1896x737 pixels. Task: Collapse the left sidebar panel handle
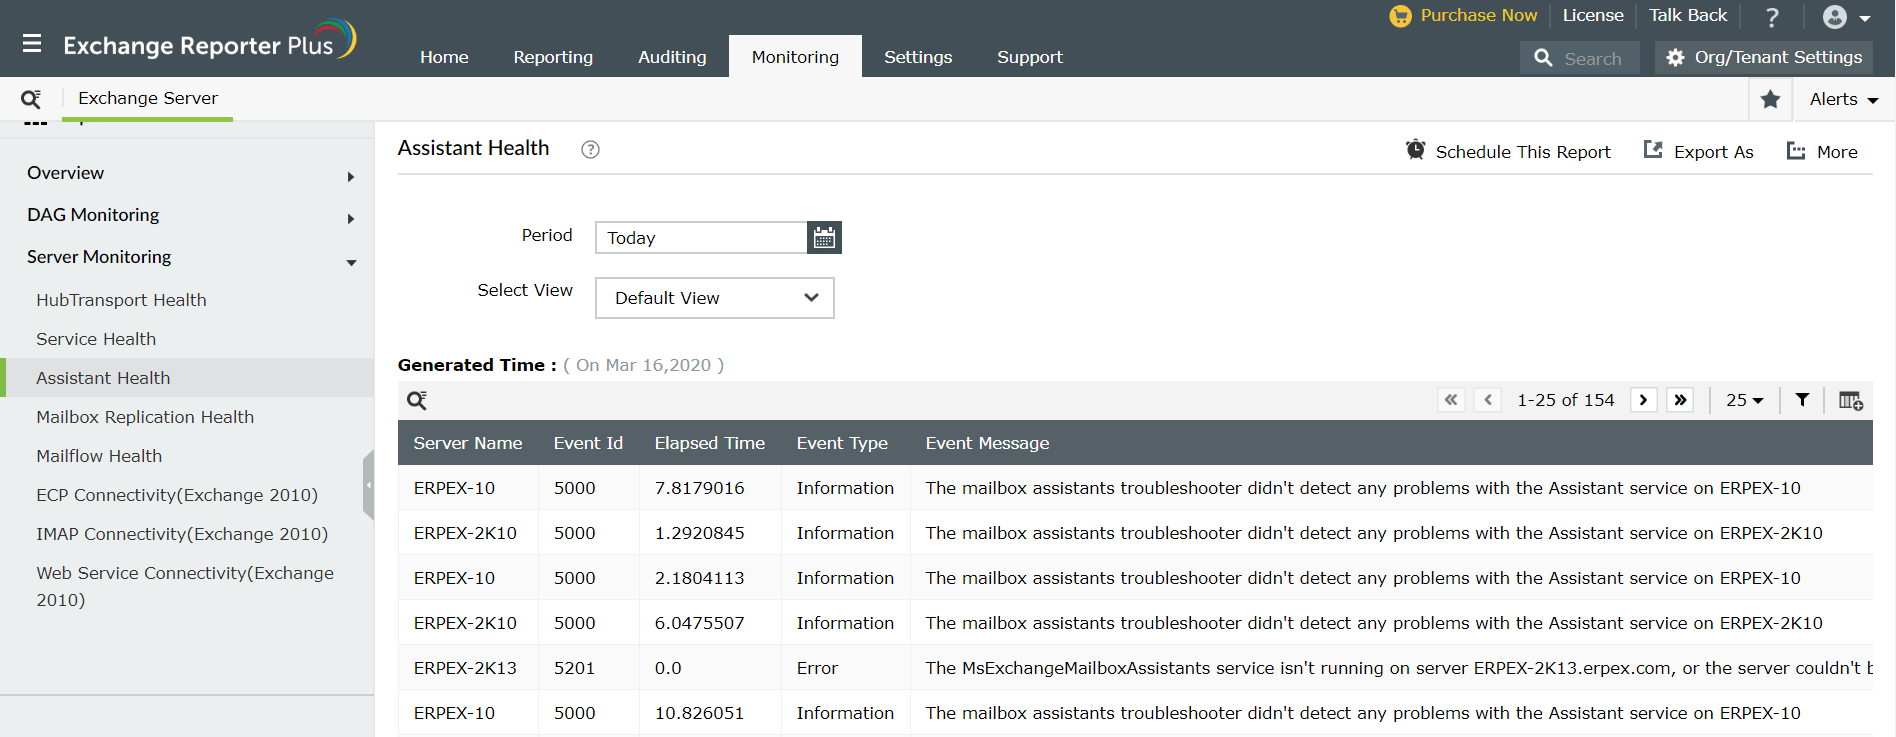tap(368, 485)
